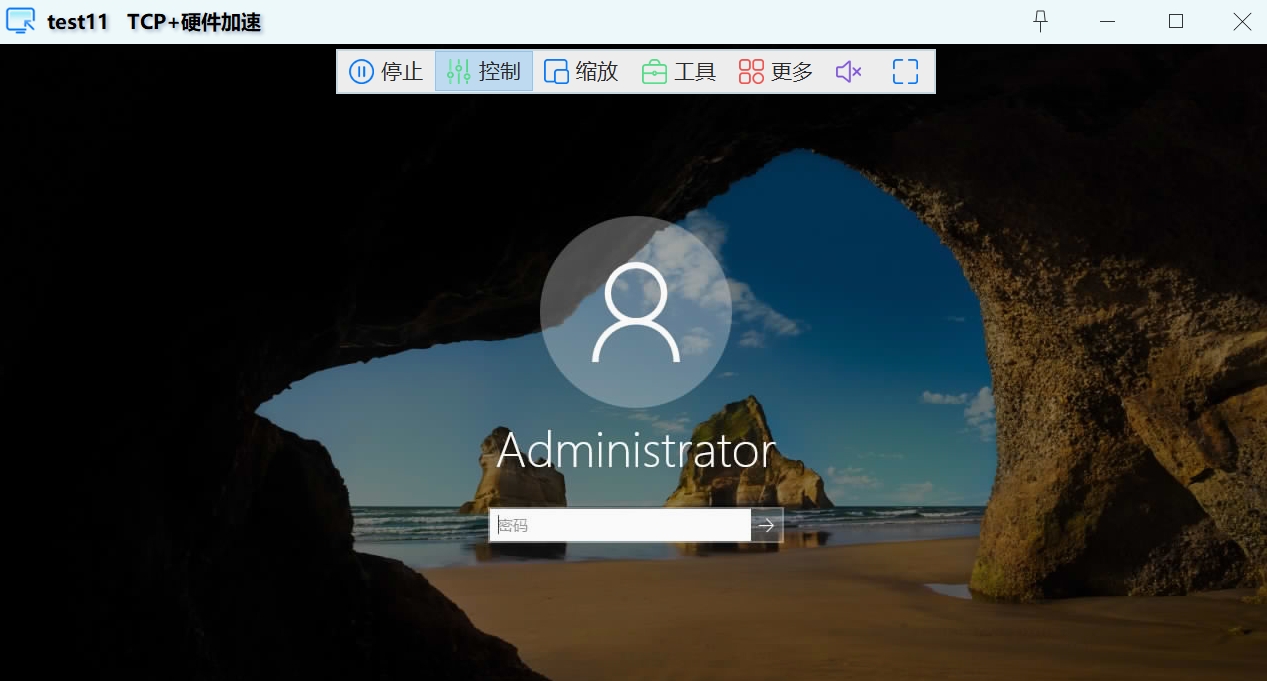Expand the 缩放 scaling options label
The image size is (1267, 681).
(597, 72)
